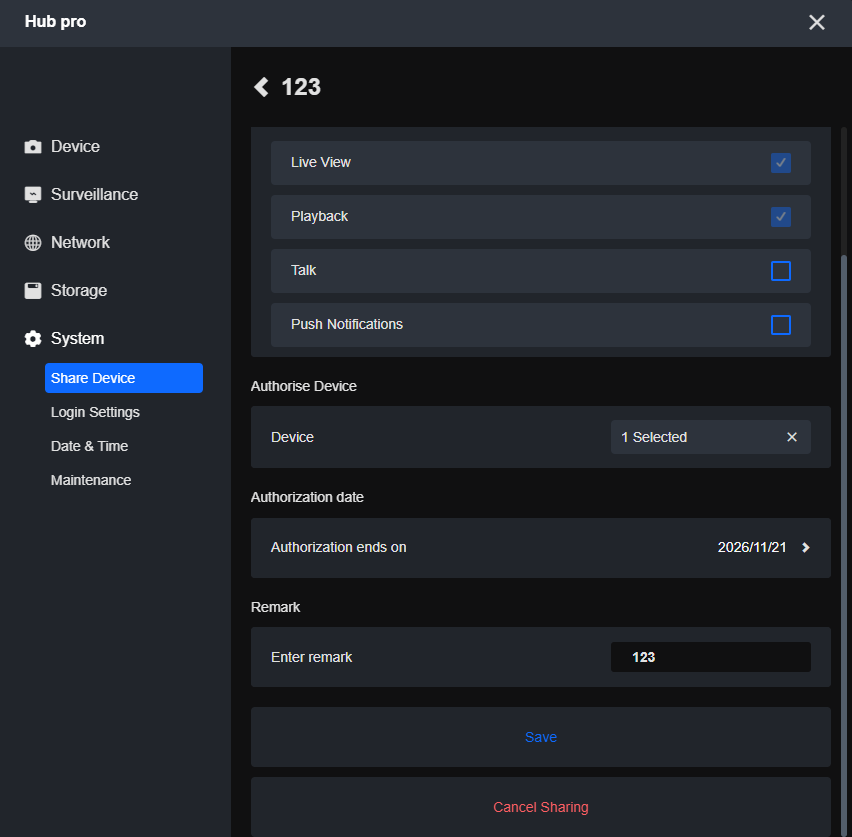This screenshot has height=837, width=852.
Task: Click the System gear icon
Action: (x=33, y=339)
